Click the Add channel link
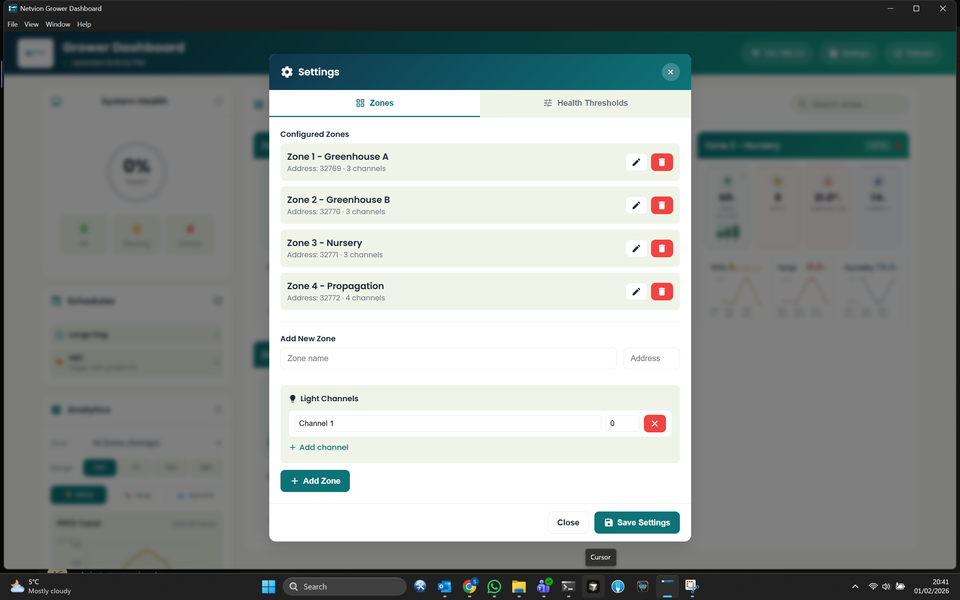960x600 pixels. [319, 448]
